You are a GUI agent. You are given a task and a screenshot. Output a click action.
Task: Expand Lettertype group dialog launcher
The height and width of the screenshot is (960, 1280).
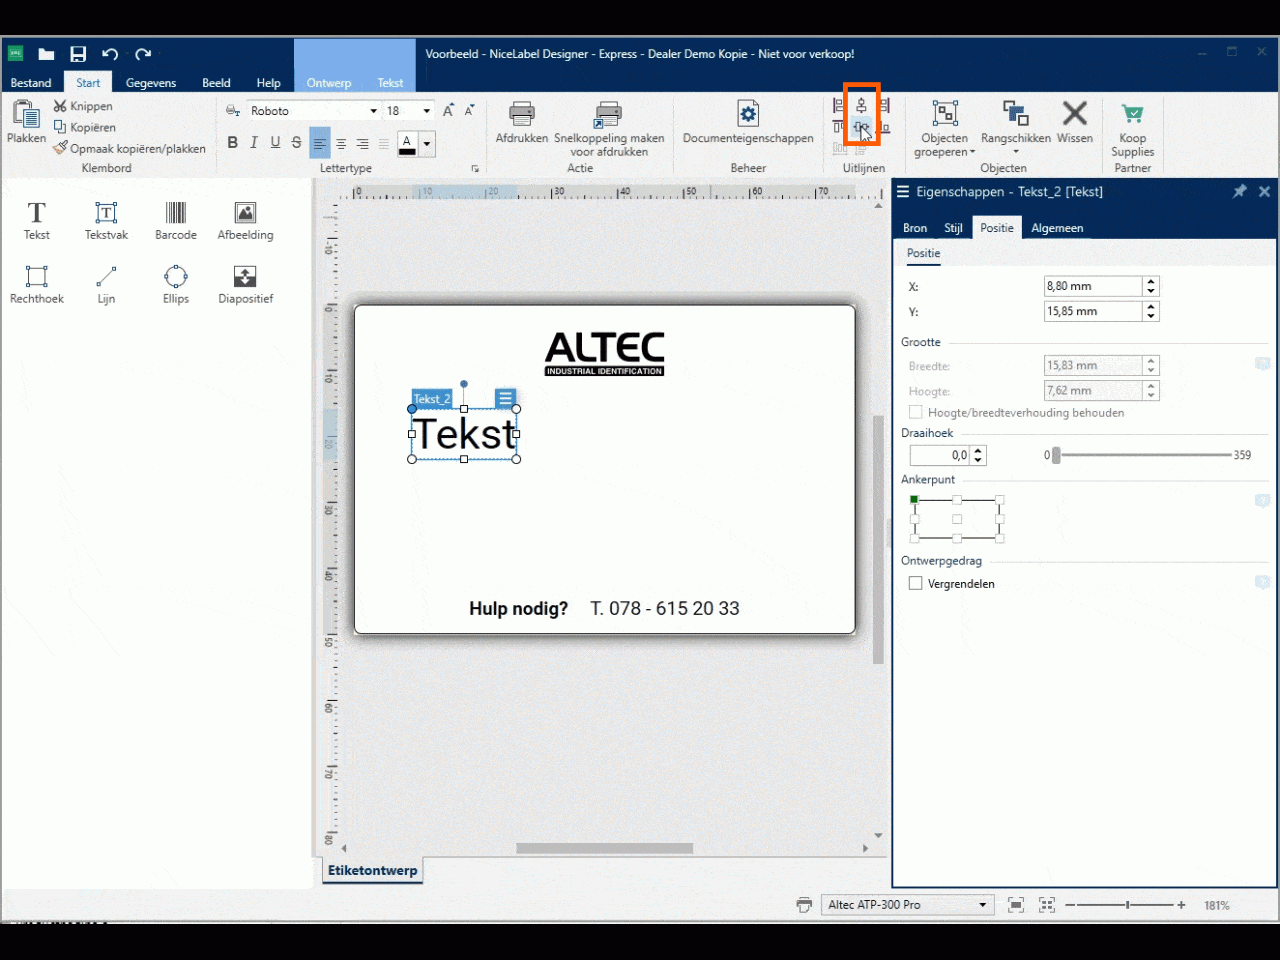coord(475,169)
